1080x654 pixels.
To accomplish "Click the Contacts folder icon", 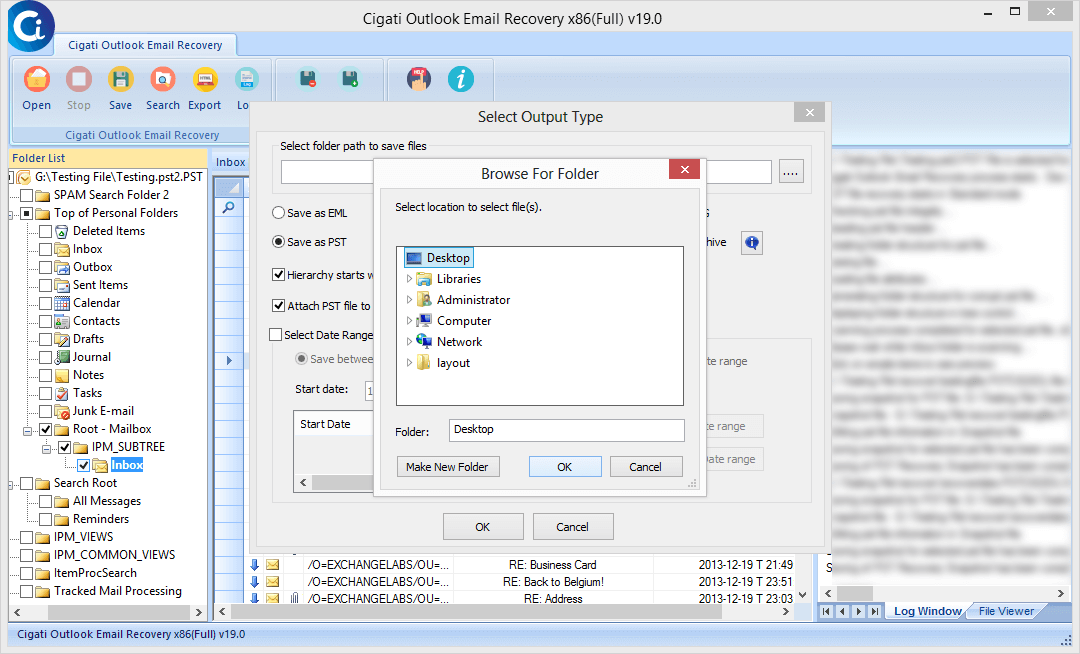I will click(62, 321).
